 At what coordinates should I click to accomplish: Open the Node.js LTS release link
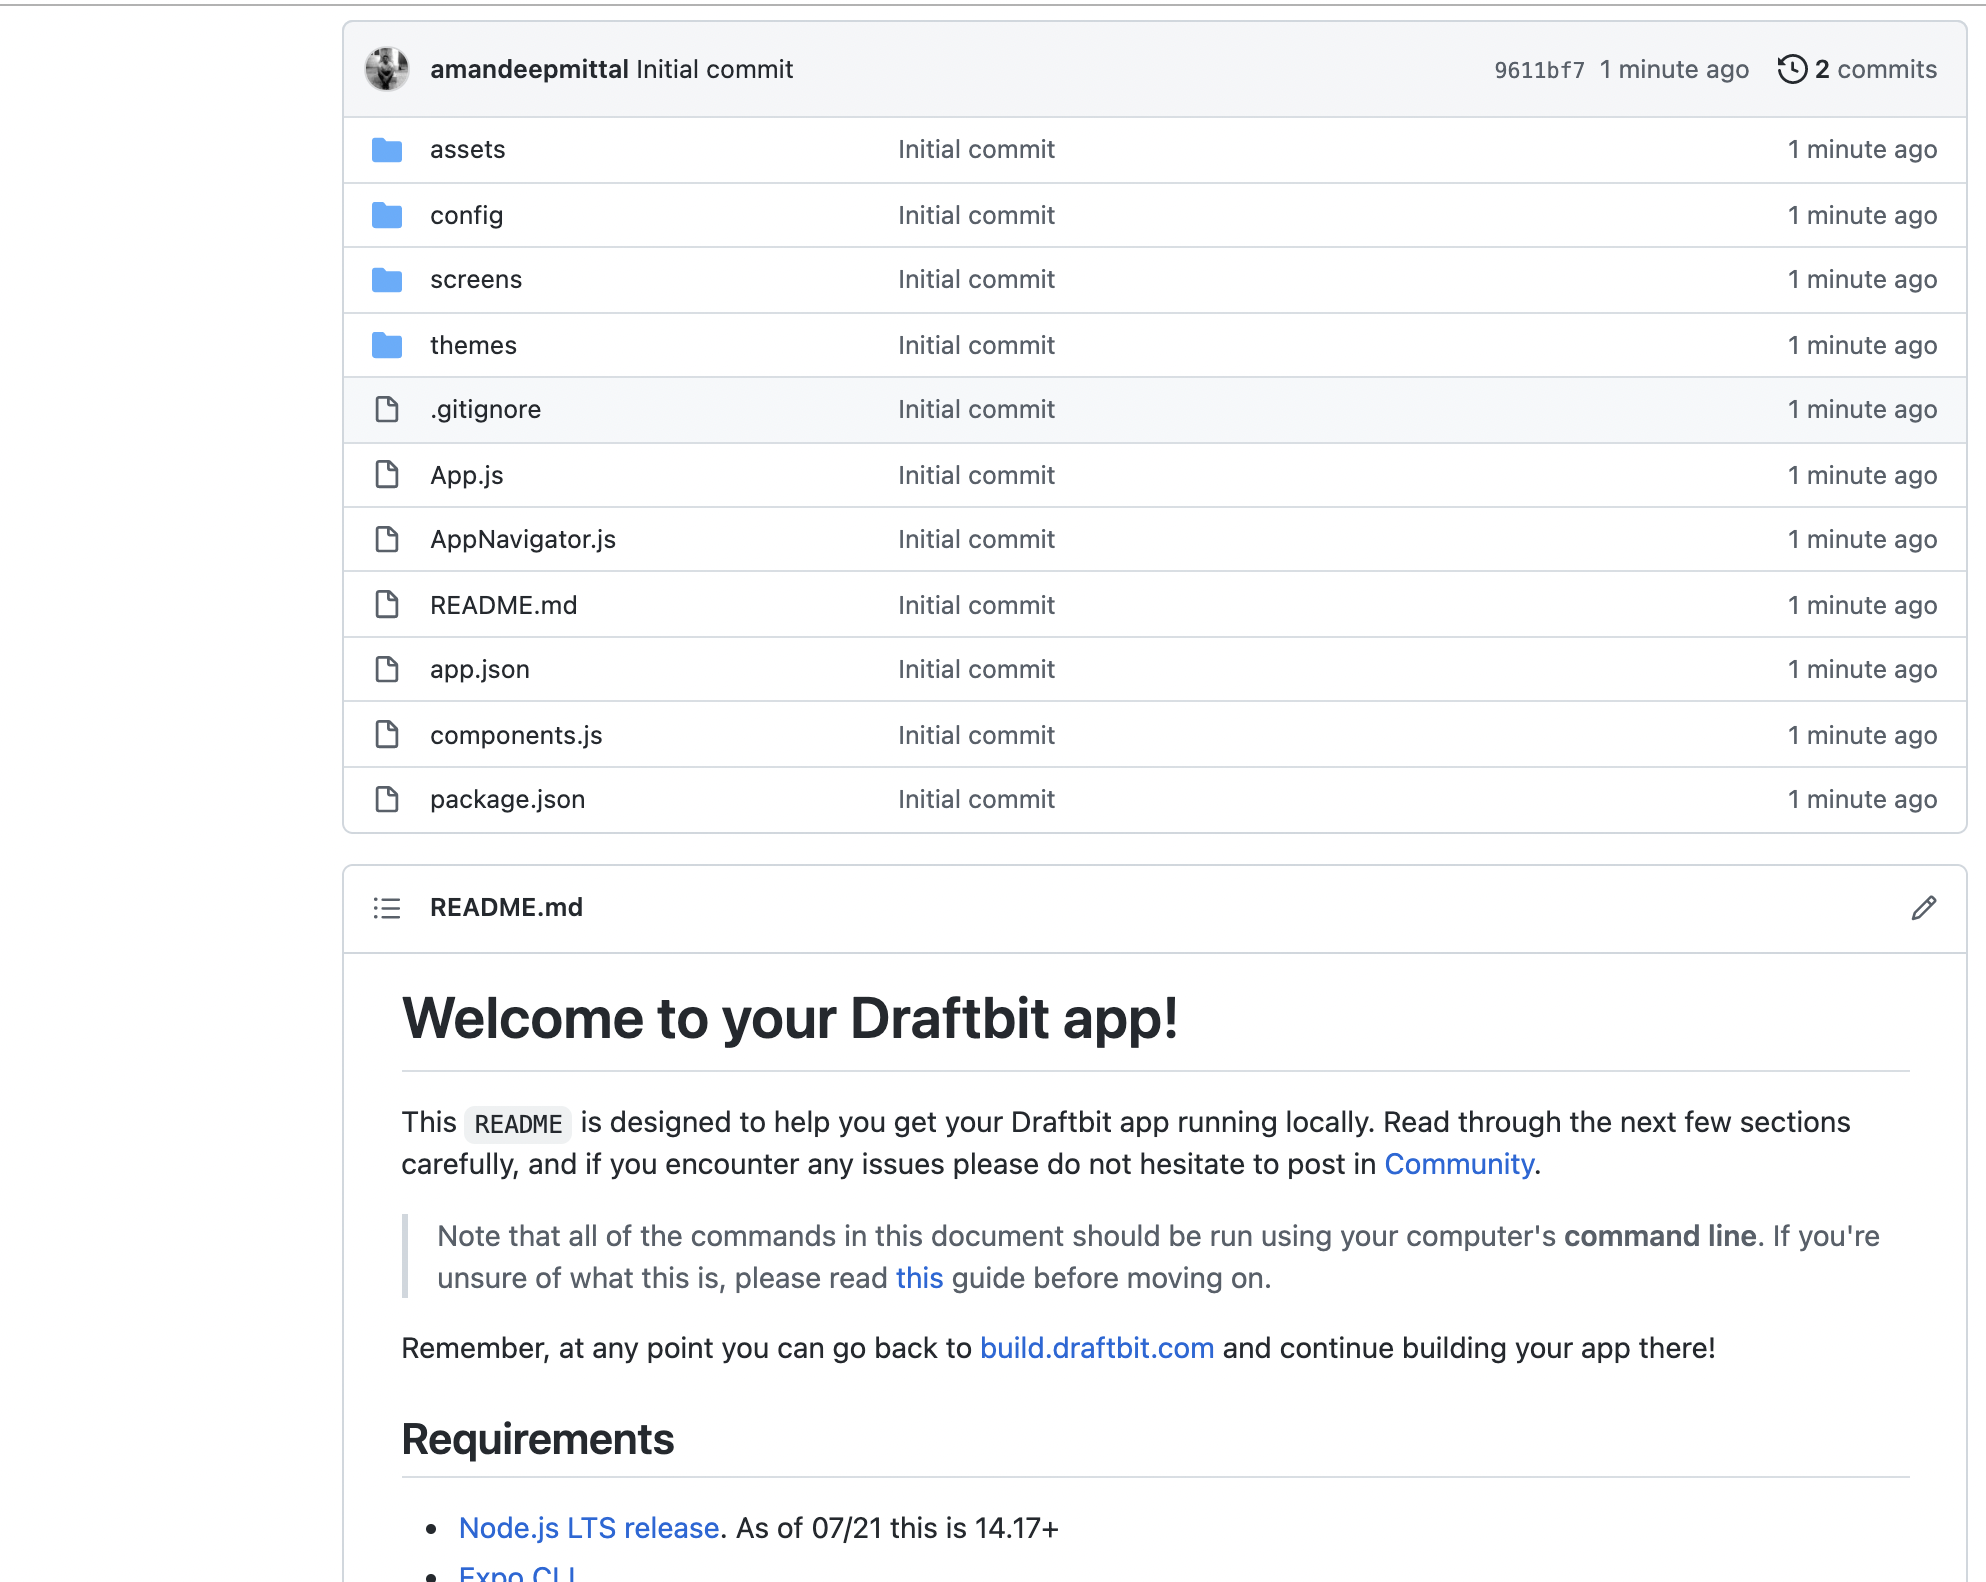point(589,1528)
